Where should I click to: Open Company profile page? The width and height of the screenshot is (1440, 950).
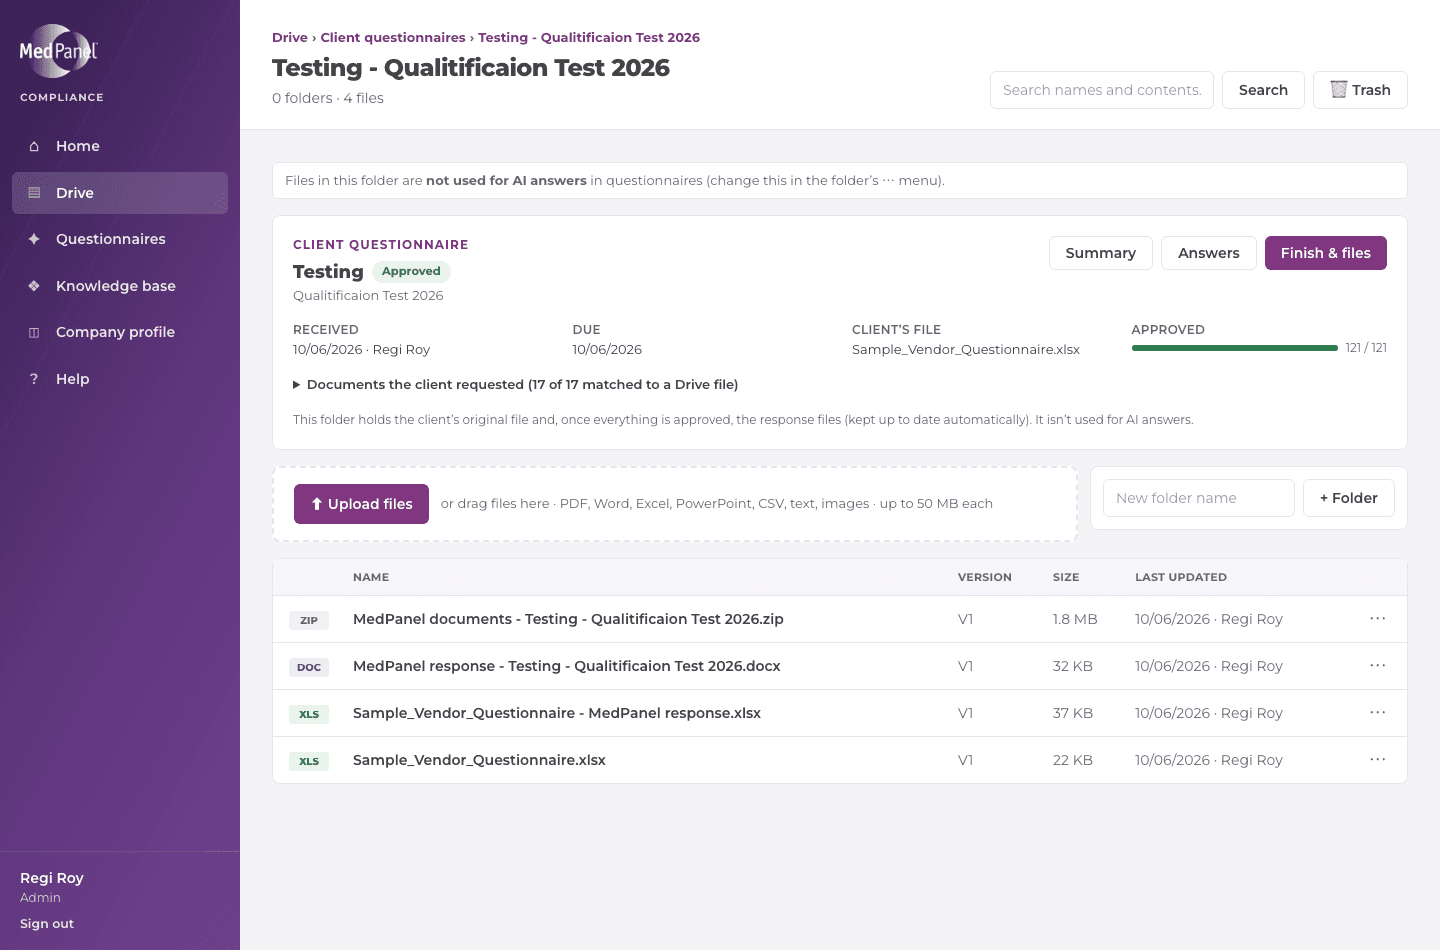120,332
